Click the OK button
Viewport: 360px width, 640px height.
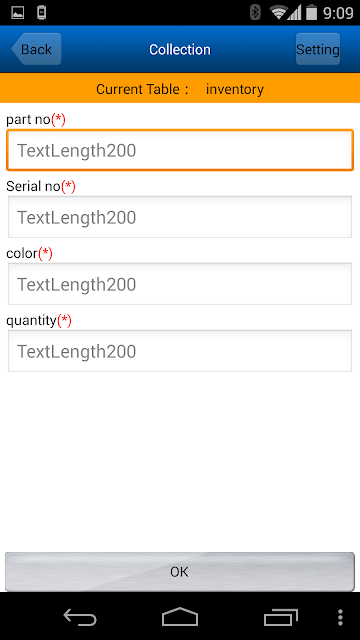pyautogui.click(x=180, y=571)
